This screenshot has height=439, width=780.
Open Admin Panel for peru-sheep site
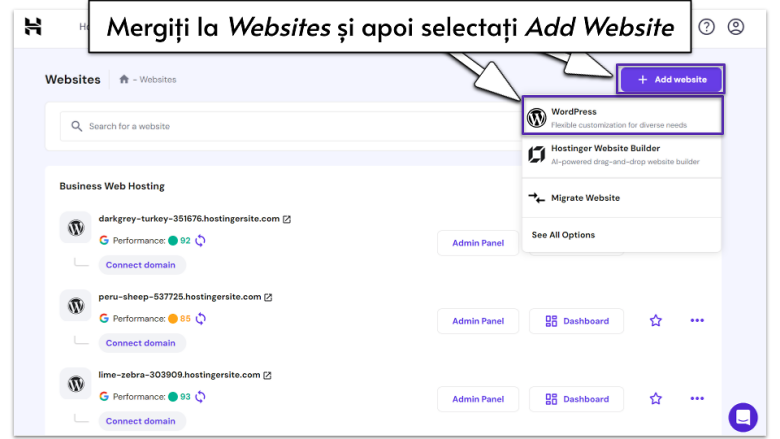pos(478,321)
